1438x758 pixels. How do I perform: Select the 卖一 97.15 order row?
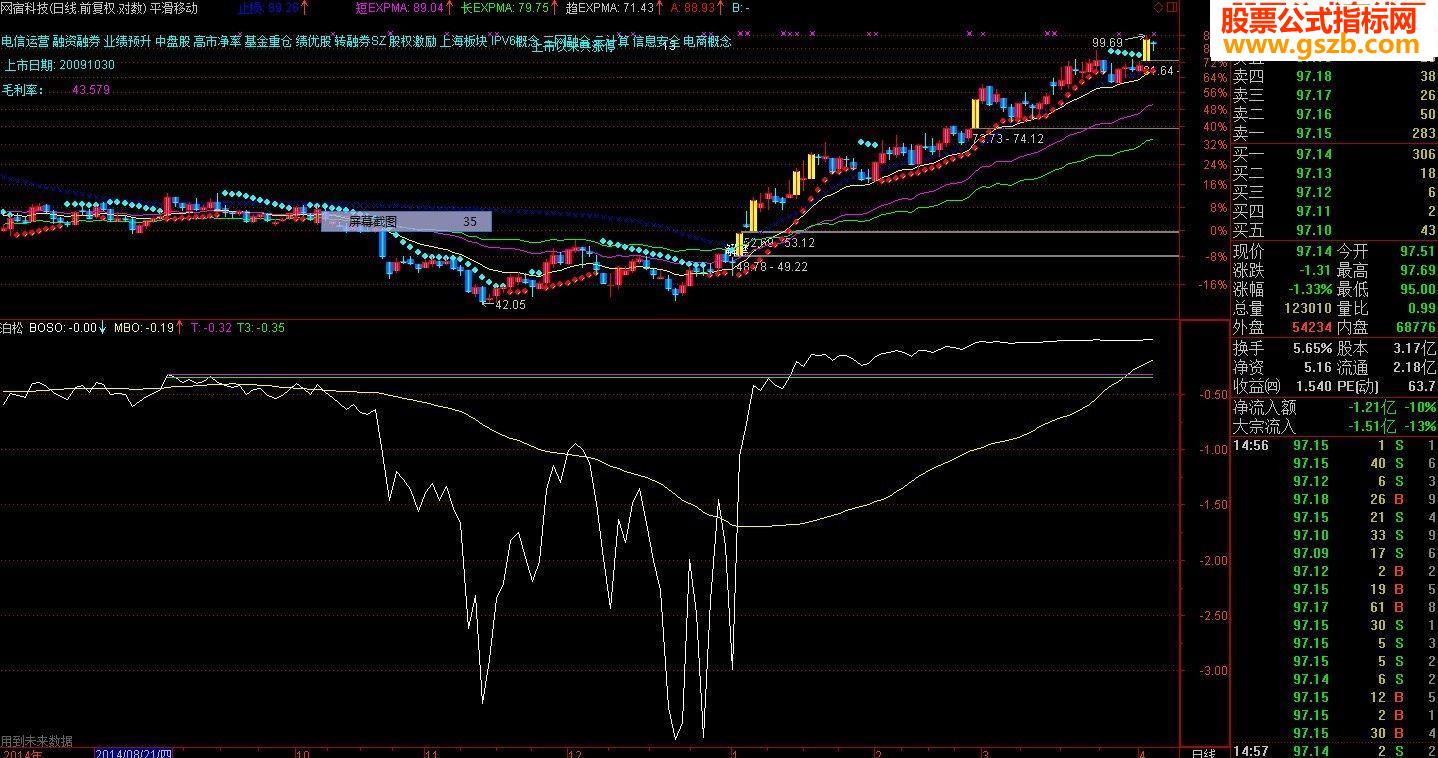pos(1333,133)
